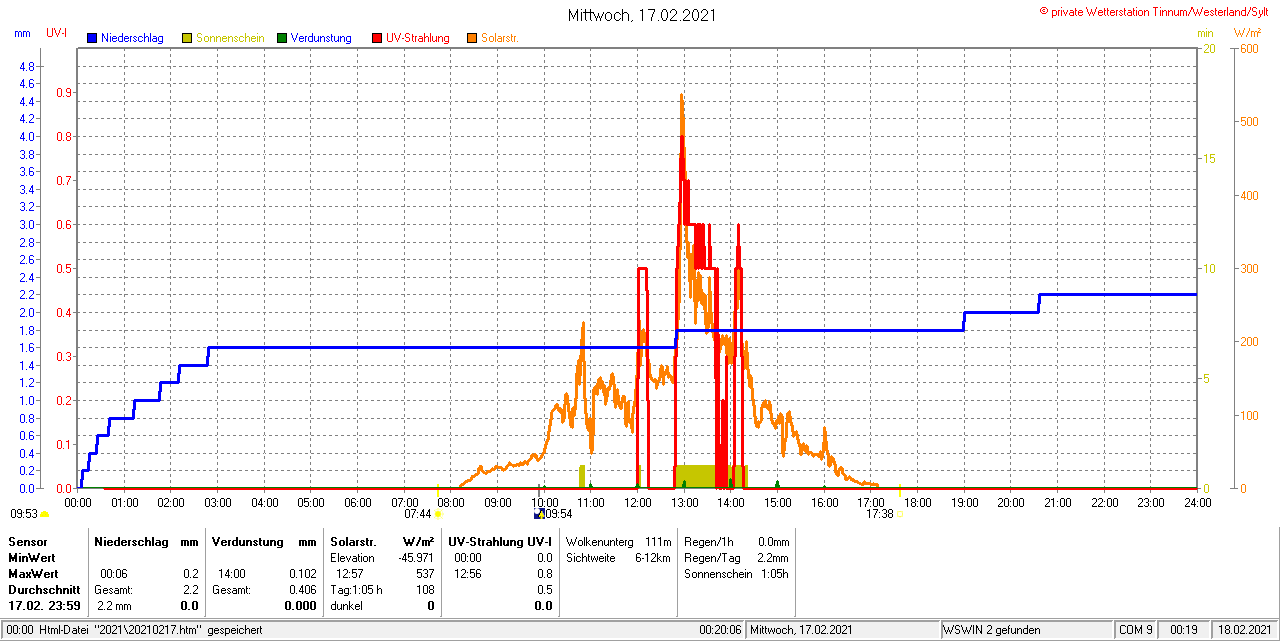
Task: Click the Verdunstung max value 0.102
Action: [x=302, y=574]
